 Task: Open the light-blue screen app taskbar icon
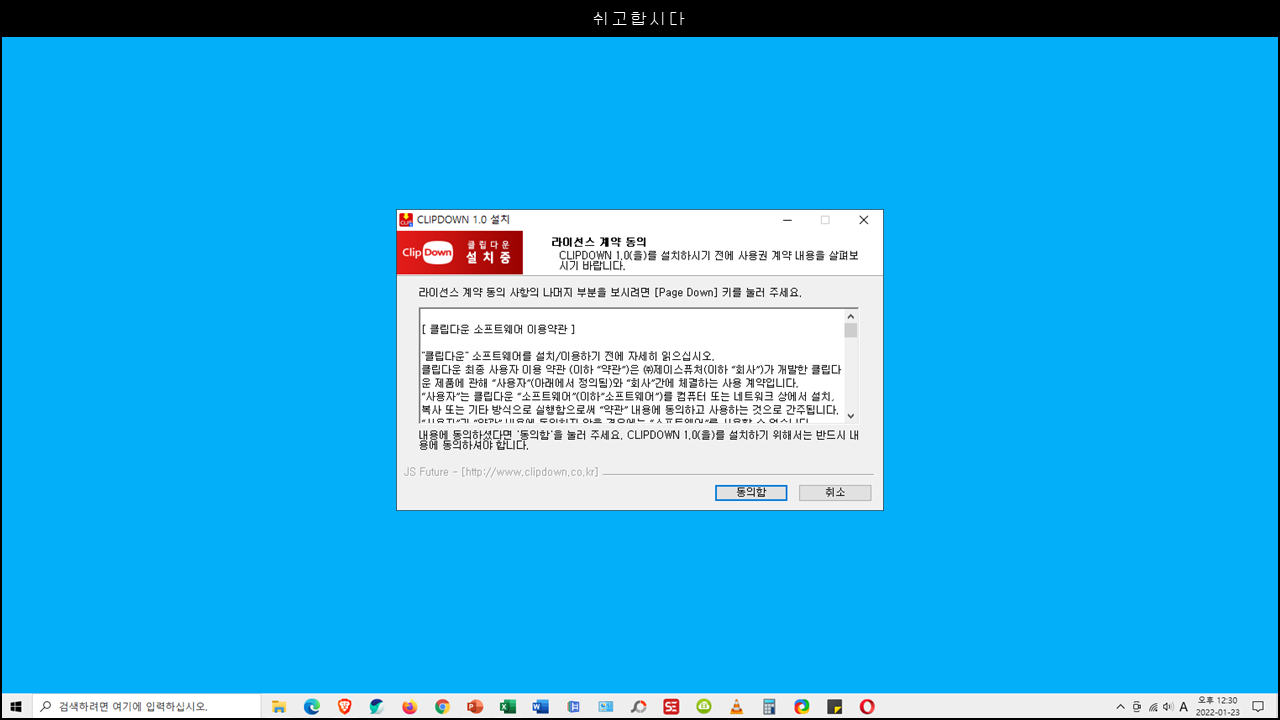click(x=606, y=706)
